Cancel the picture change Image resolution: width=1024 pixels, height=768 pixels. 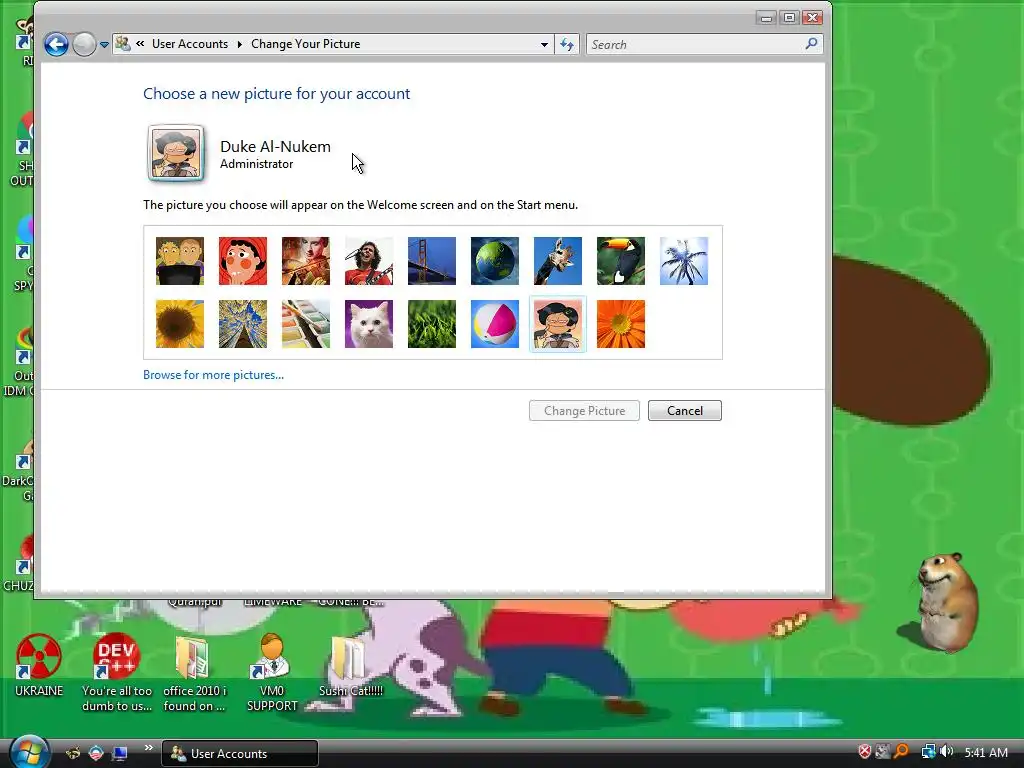point(685,411)
